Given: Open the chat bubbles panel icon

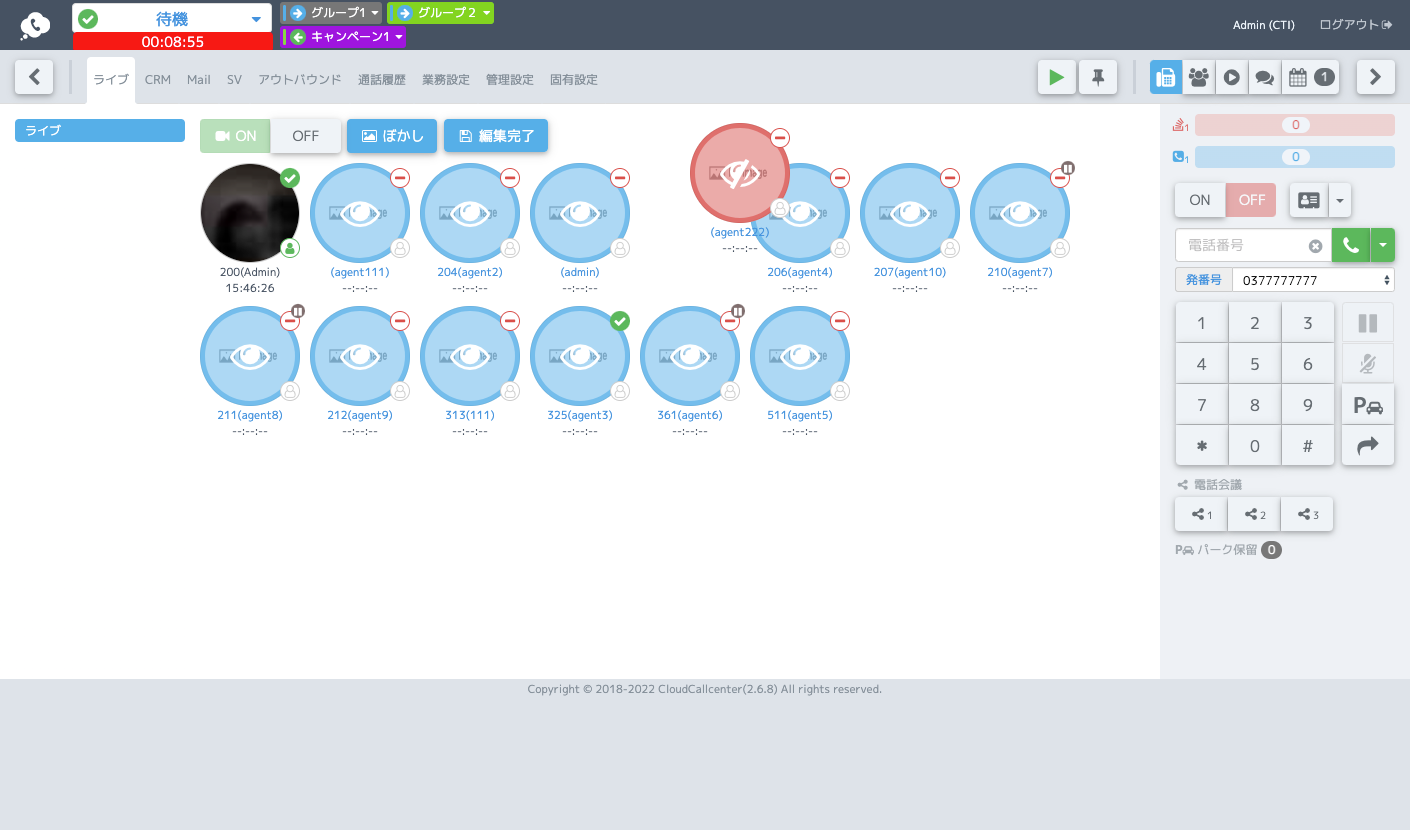Looking at the screenshot, I should [x=1265, y=77].
